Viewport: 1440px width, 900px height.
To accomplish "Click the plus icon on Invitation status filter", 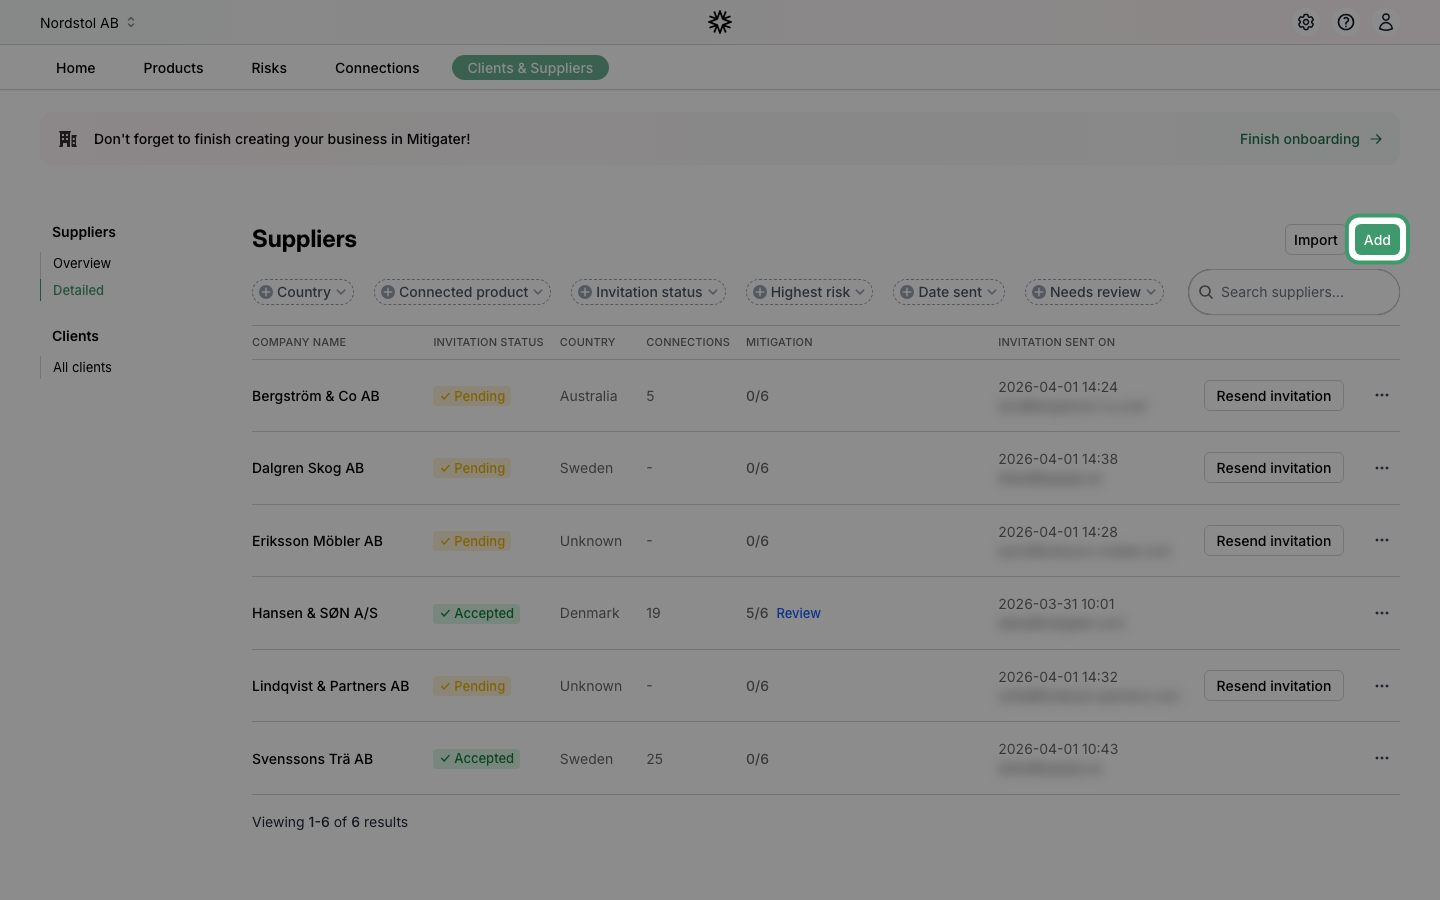I will tap(585, 292).
